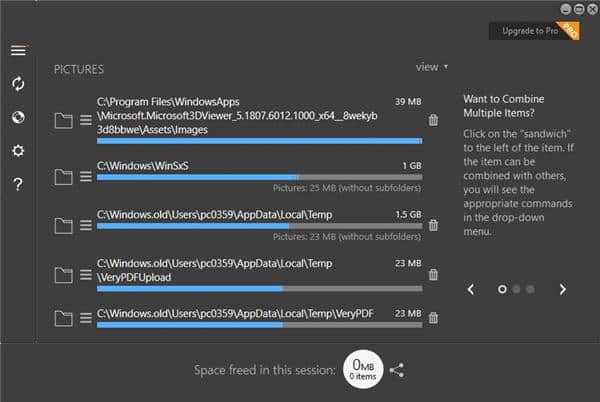This screenshot has width=600, height=402.
Task: Delete the Microsoft3DViewer Images folder entry
Action: tap(433, 120)
